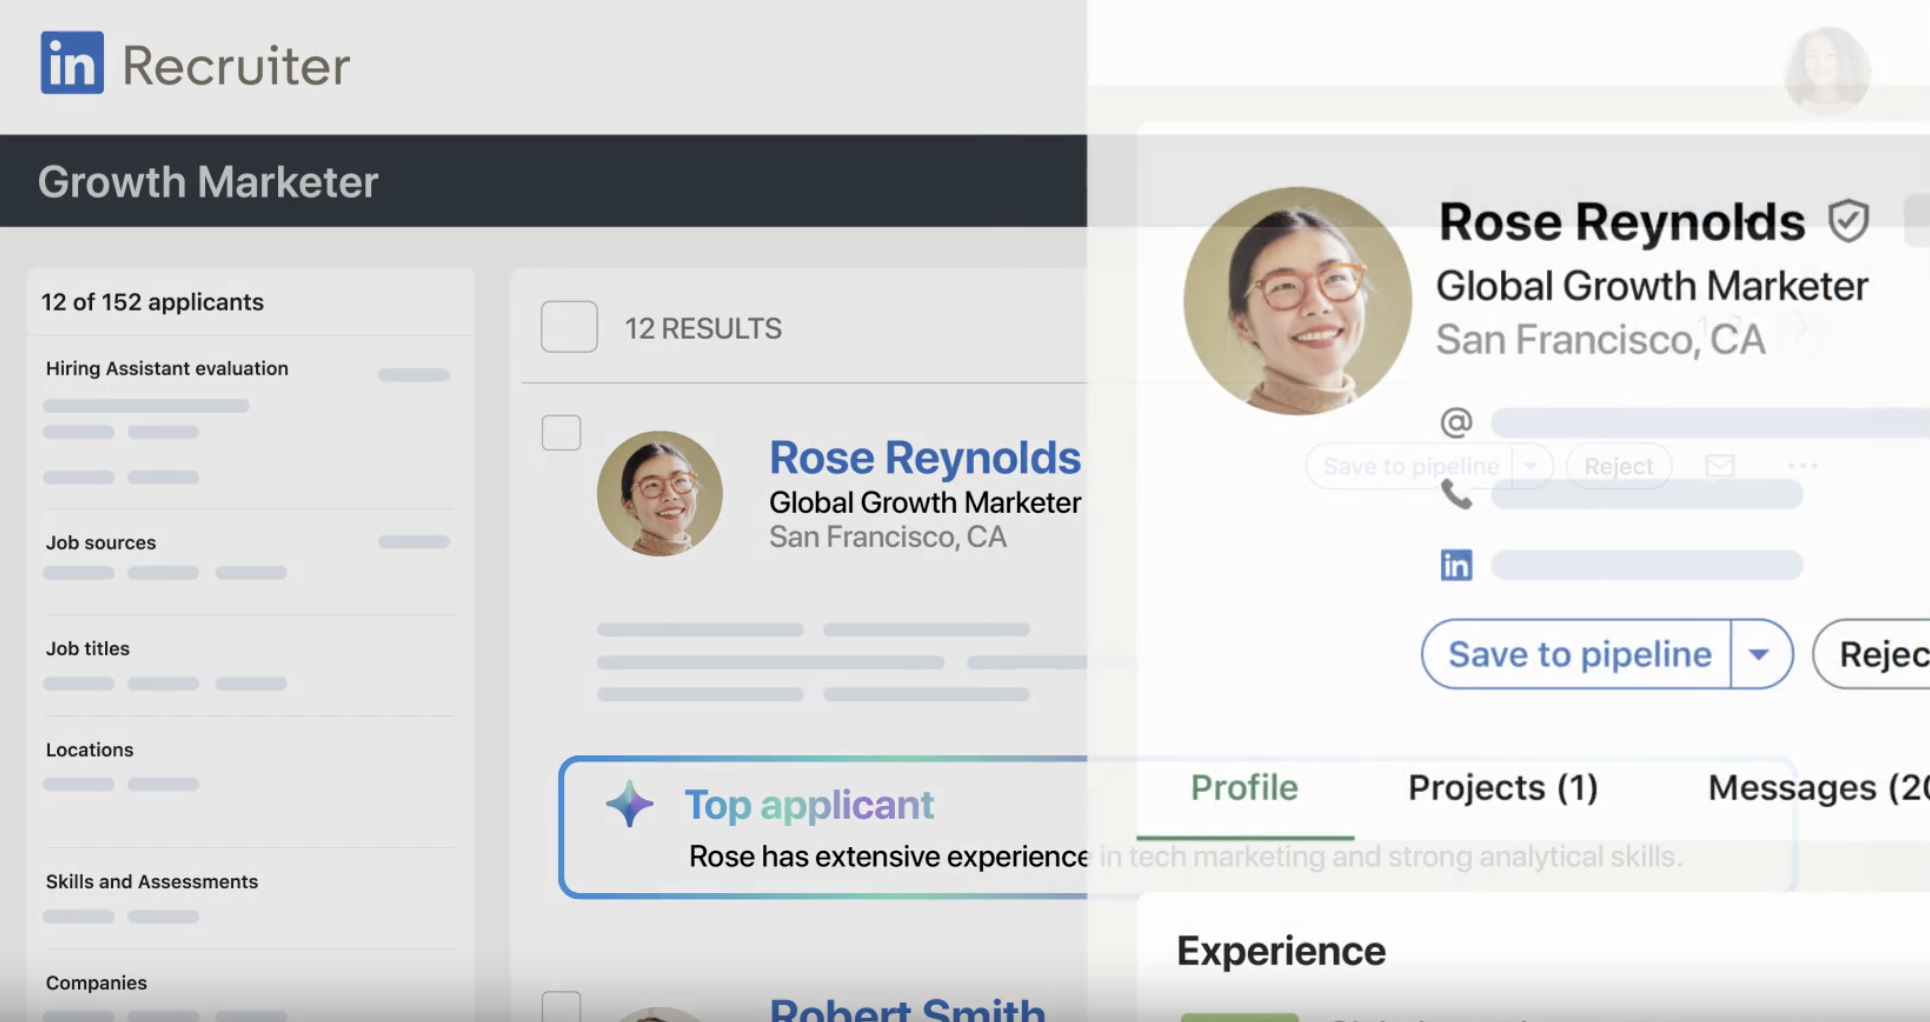Expand the Job sources filter
The image size is (1930, 1022).
pyautogui.click(x=101, y=542)
